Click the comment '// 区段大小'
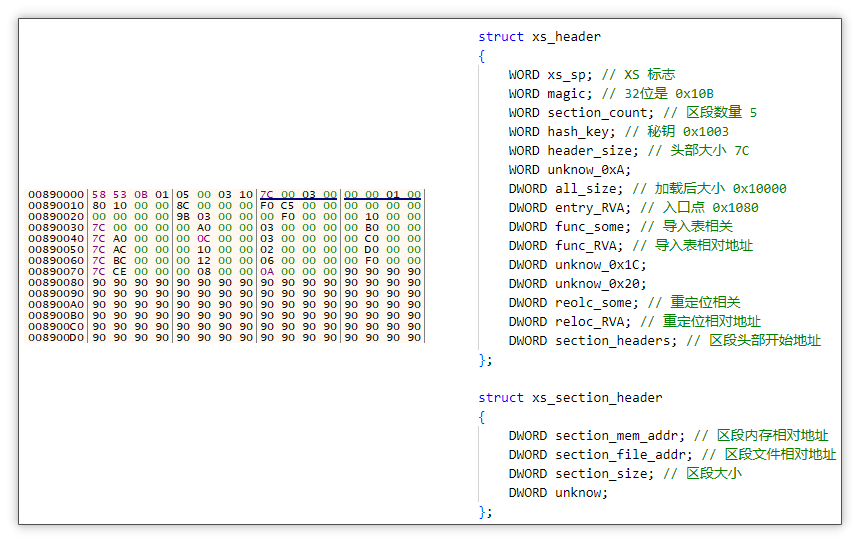This screenshot has height=543, width=860. [x=702, y=473]
